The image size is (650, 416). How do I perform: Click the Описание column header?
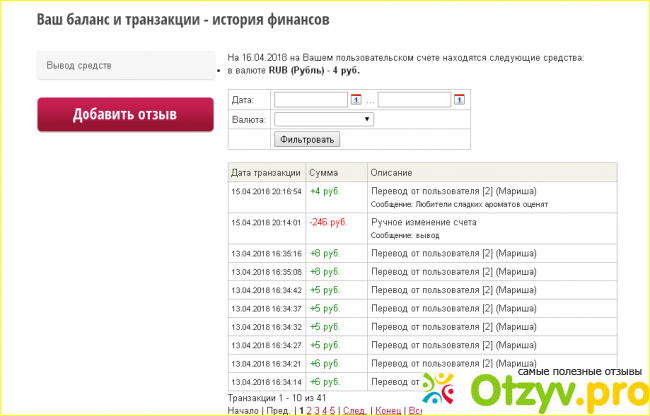[391, 172]
